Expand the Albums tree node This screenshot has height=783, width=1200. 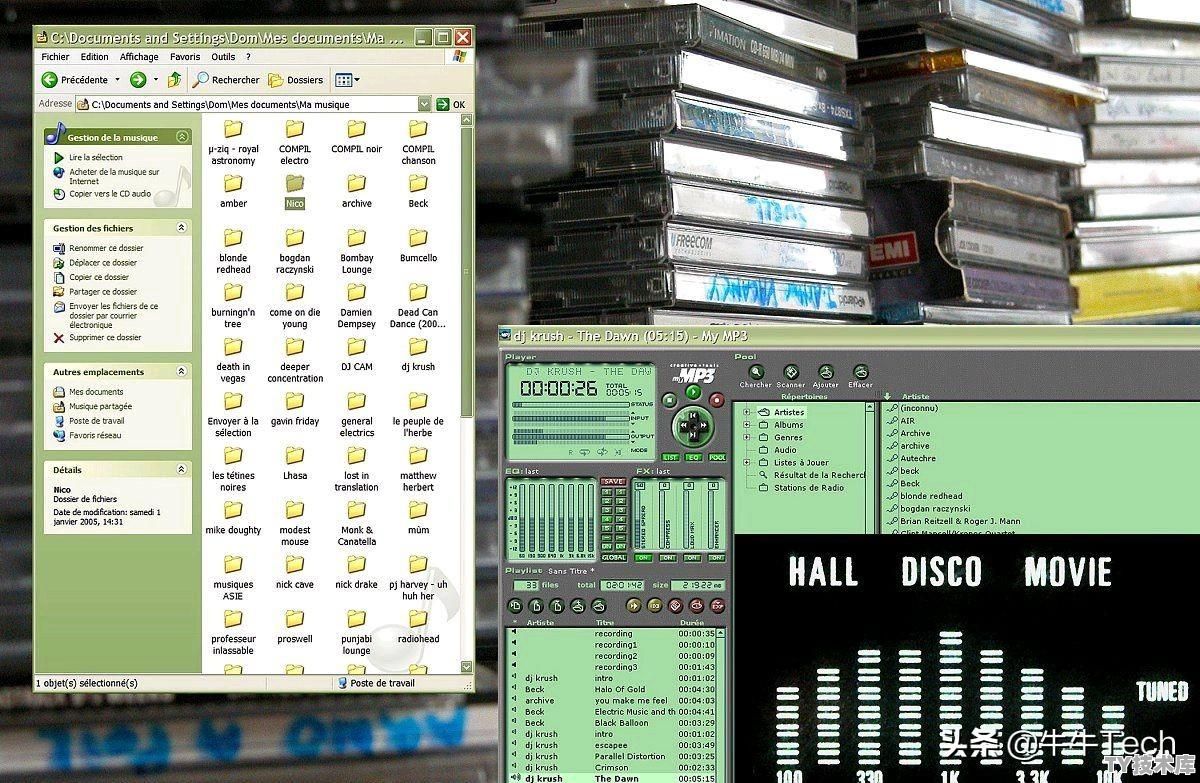coord(747,424)
